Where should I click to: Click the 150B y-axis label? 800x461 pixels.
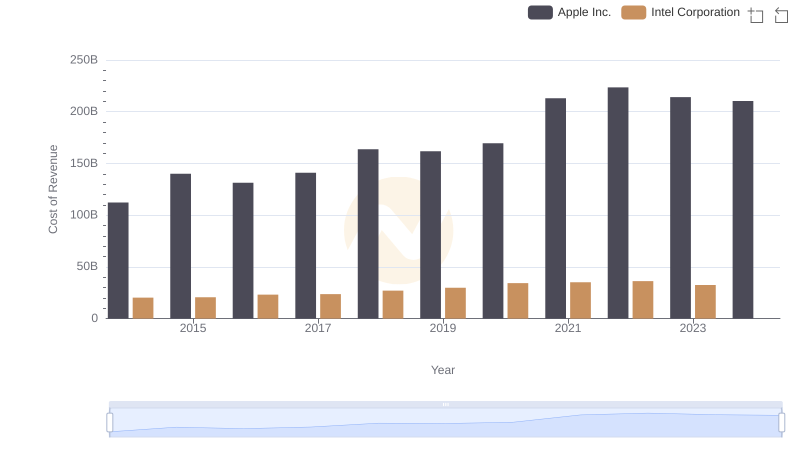pyautogui.click(x=84, y=163)
